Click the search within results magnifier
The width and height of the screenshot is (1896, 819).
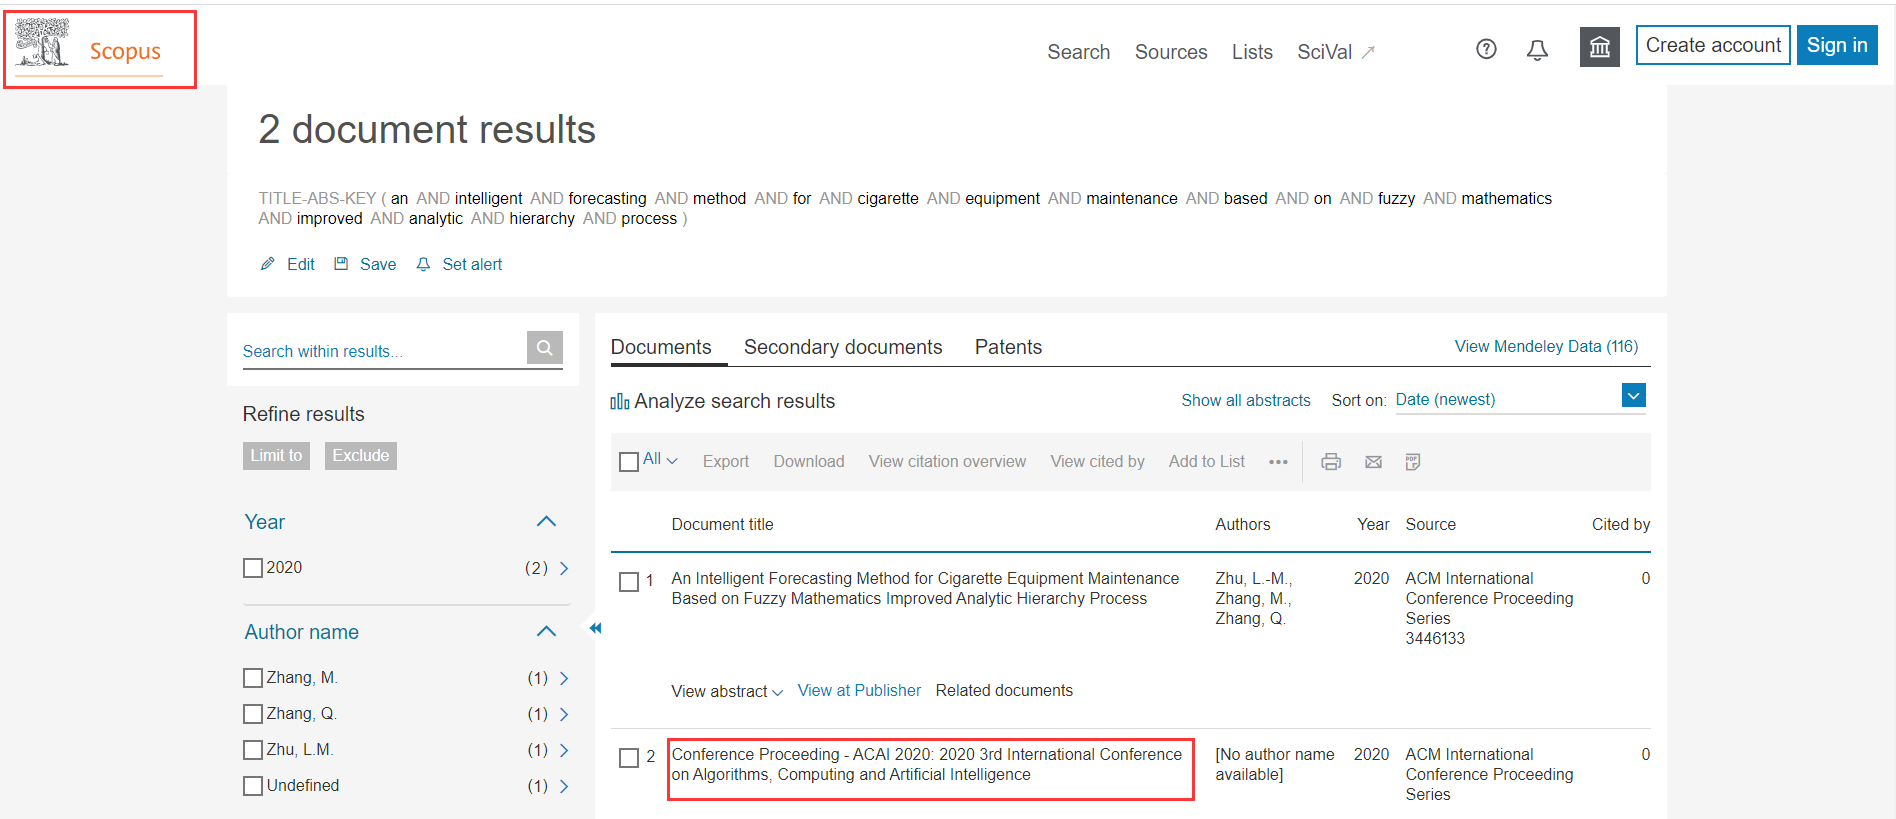[544, 348]
